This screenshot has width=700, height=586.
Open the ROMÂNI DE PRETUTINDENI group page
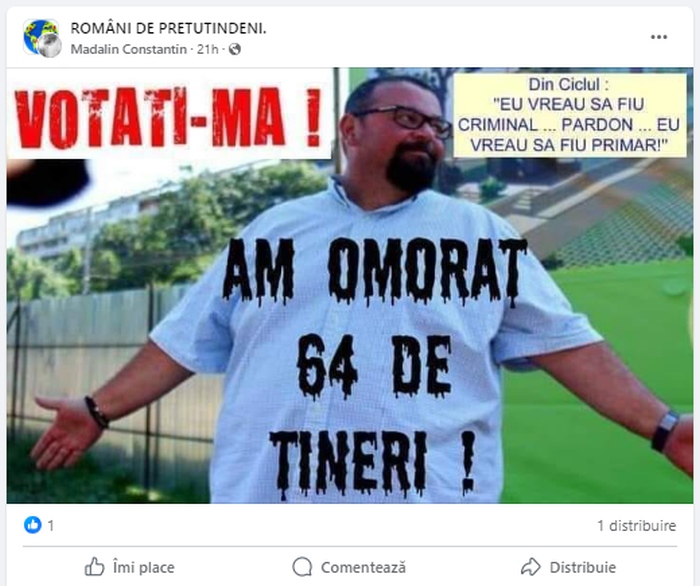(168, 28)
